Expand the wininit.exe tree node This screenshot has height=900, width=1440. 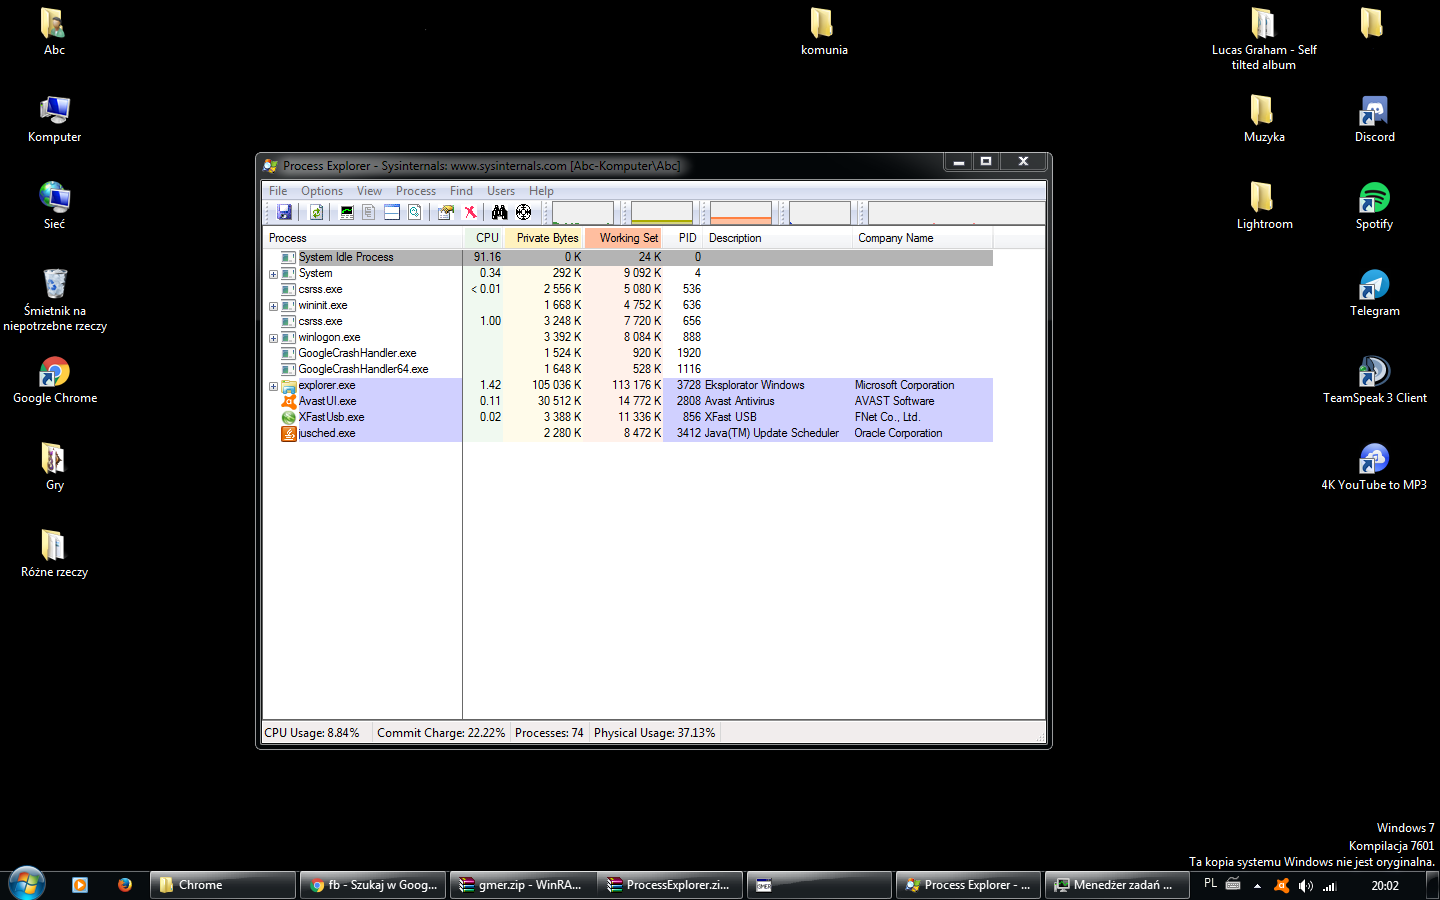[x=273, y=306]
